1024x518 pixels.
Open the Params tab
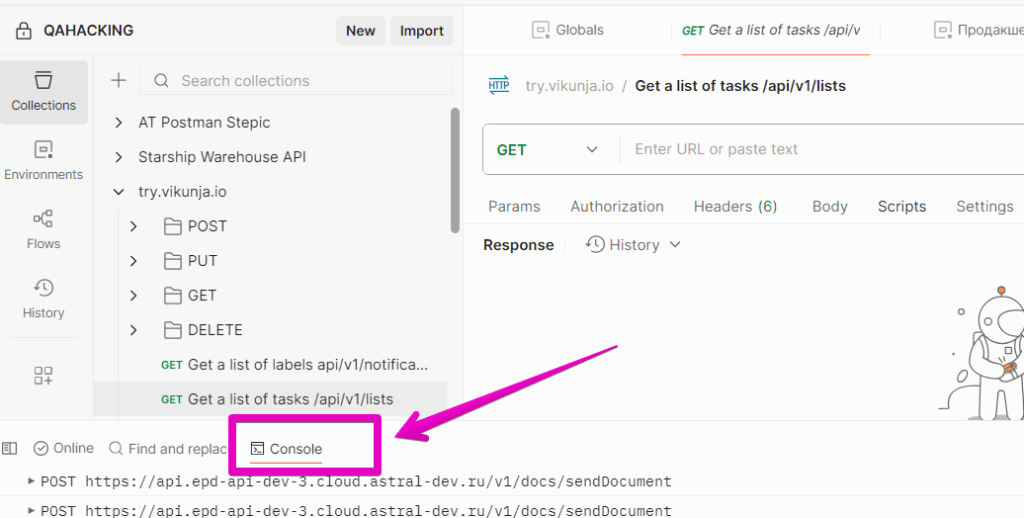pyautogui.click(x=514, y=206)
